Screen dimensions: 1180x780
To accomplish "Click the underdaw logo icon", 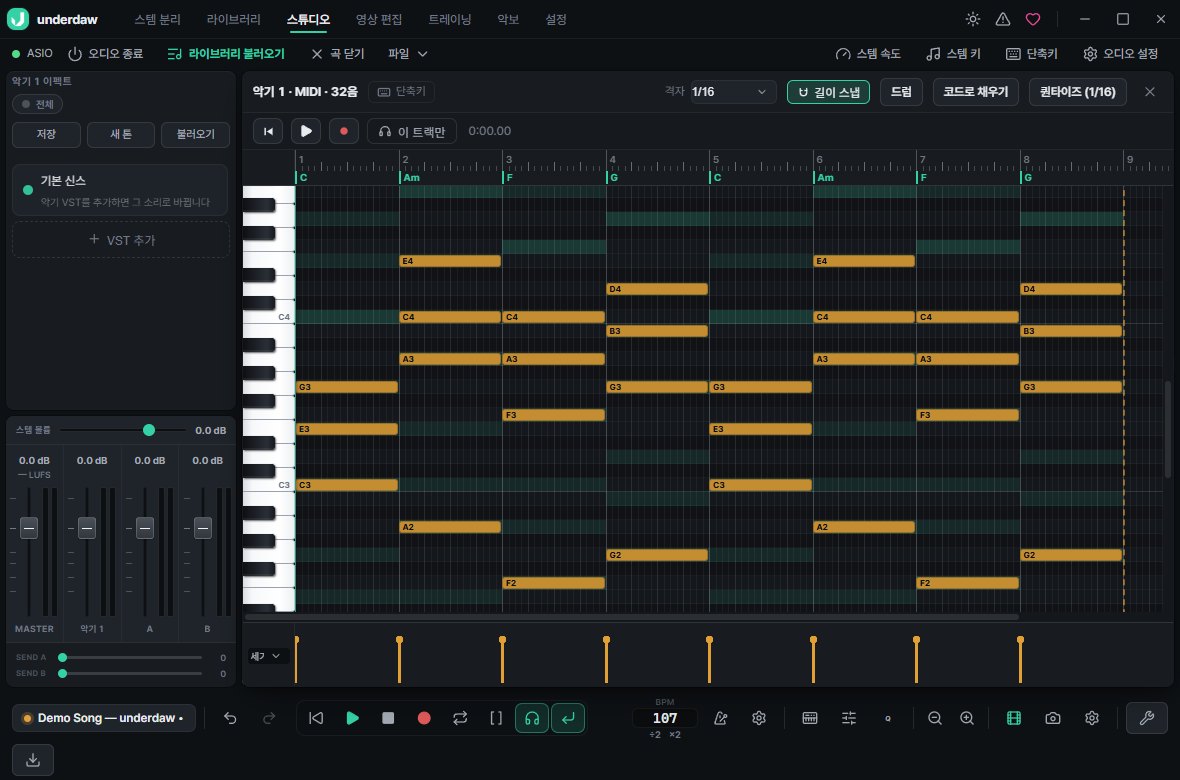I will point(18,20).
